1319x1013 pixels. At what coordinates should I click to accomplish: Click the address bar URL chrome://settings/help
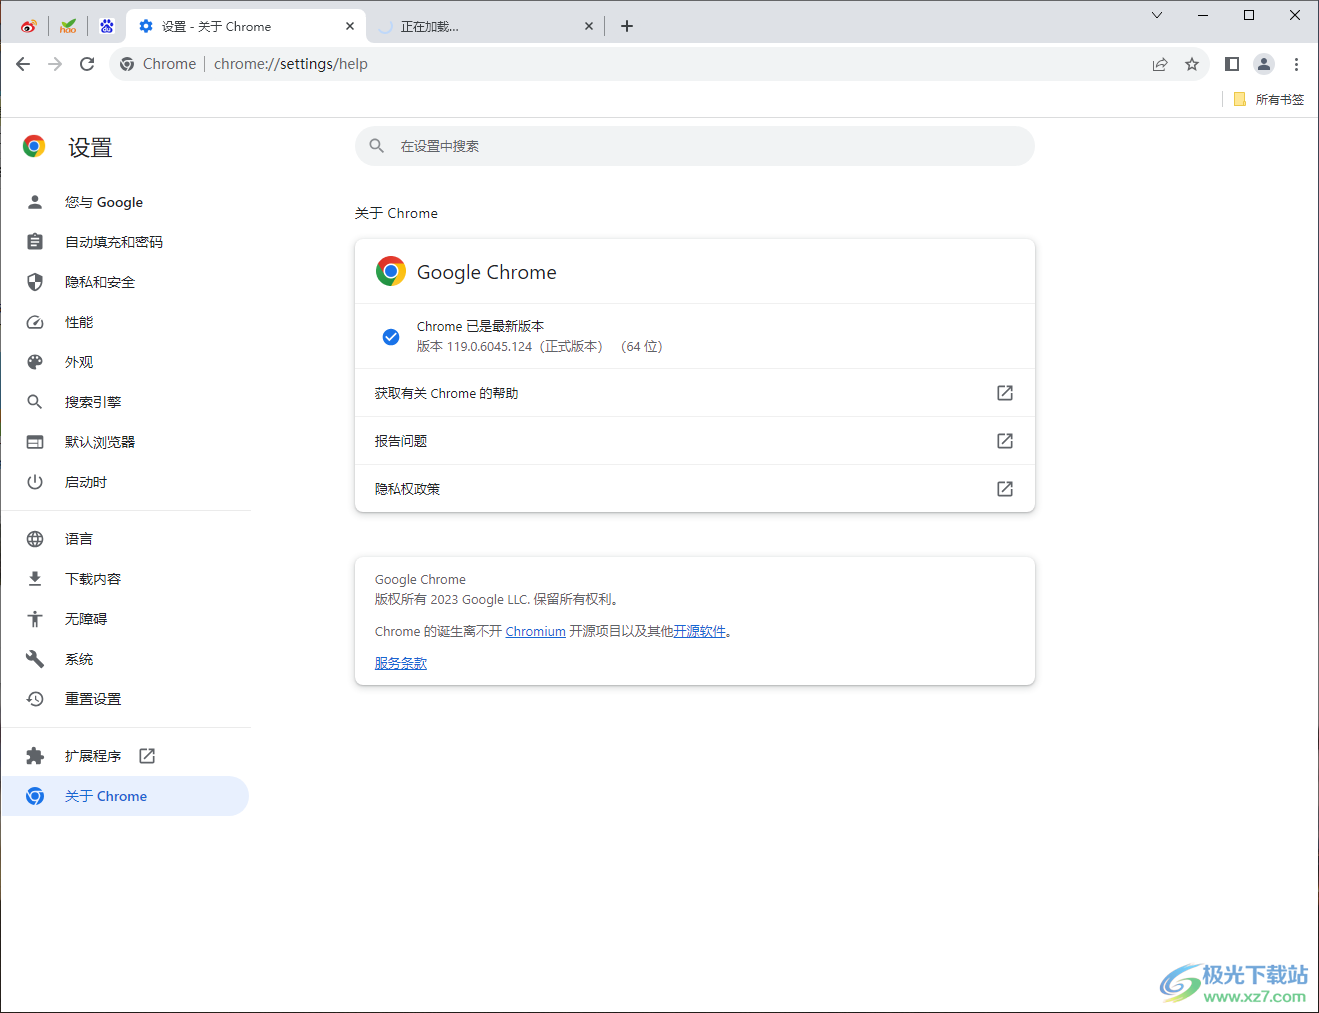tap(291, 64)
